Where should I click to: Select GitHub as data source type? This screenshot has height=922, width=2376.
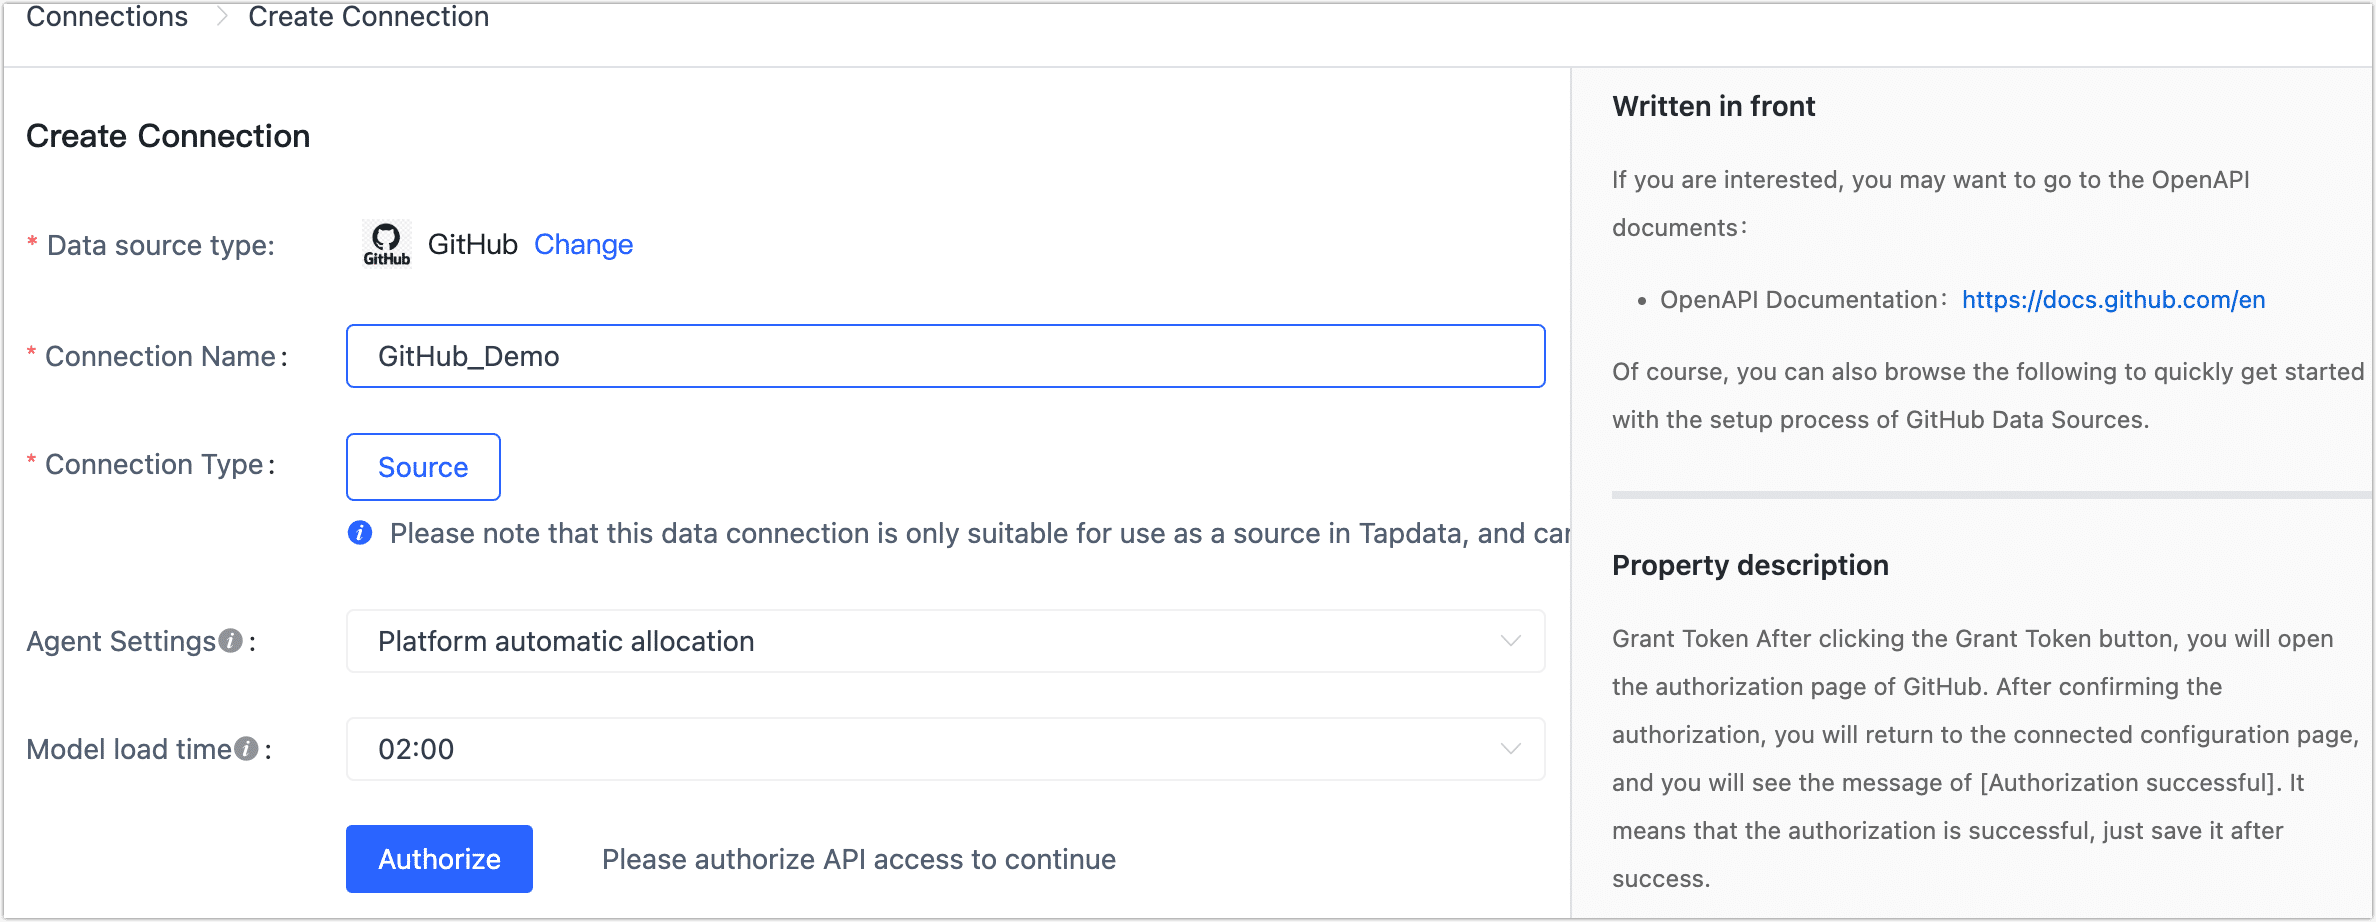click(472, 243)
